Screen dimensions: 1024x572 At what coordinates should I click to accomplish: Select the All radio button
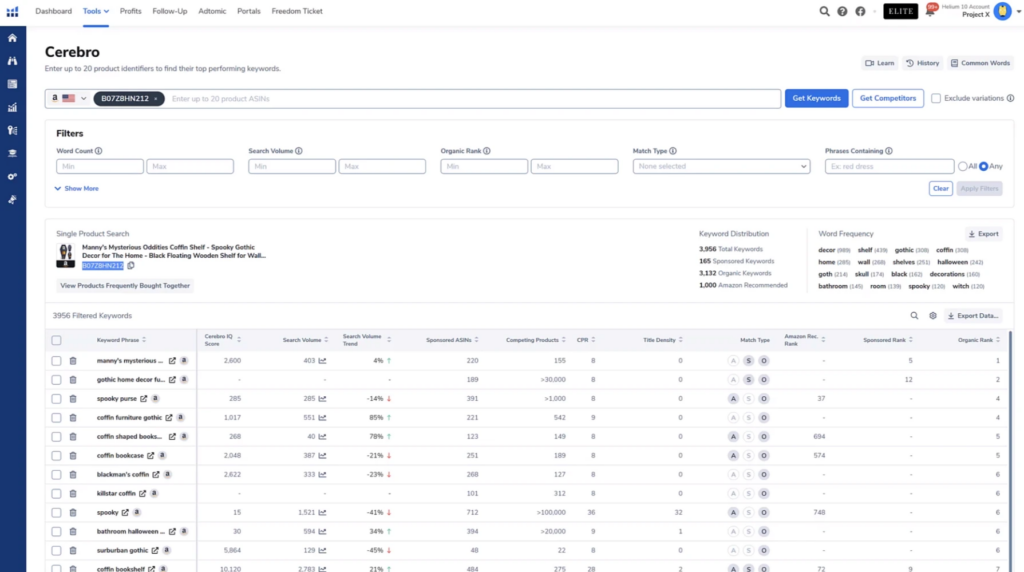tap(963, 167)
